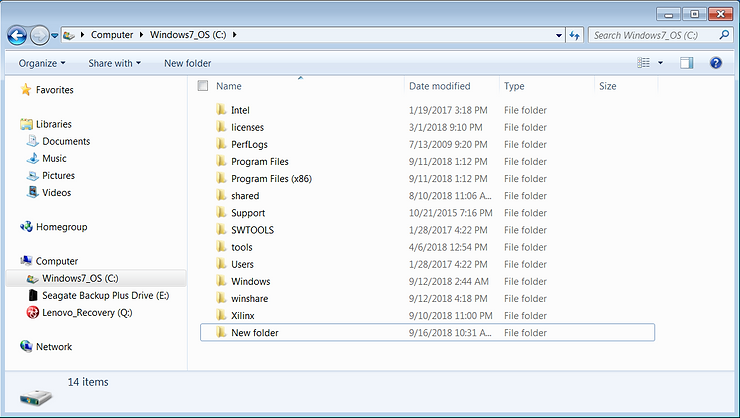Select Homegroup in the navigation pane
Viewport: 740px width, 418px height.
tap(61, 227)
